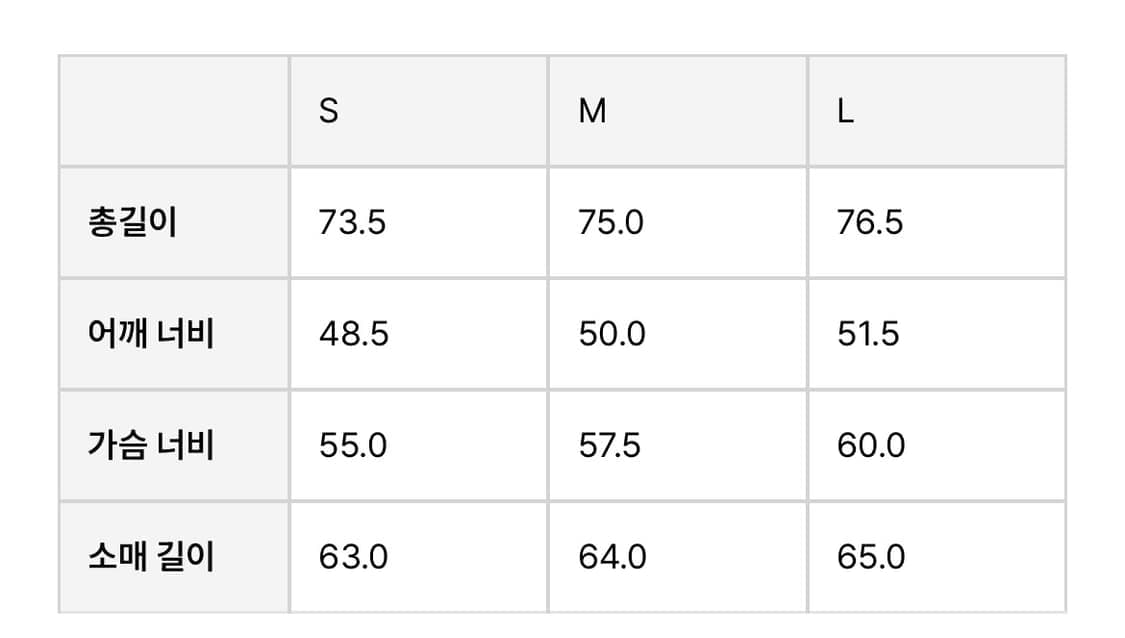Click the L size column header
1125x638 pixels.
coord(845,111)
